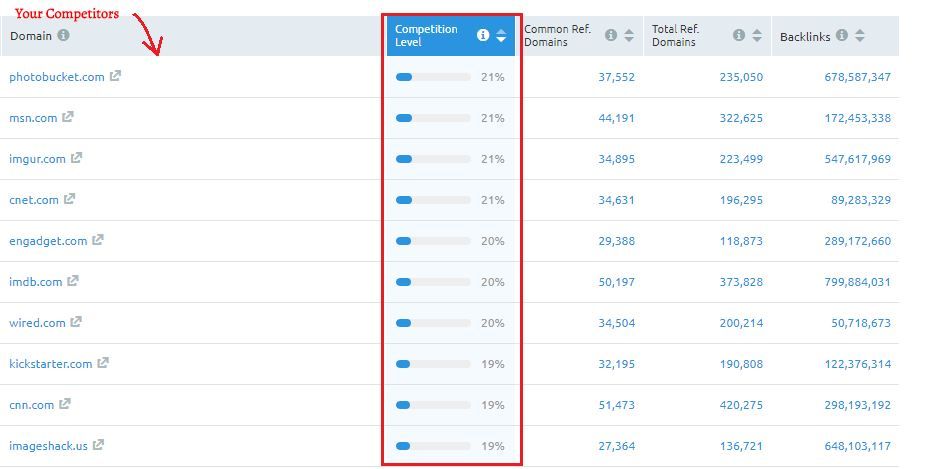Screen dimensions: 925x469
Task: Open the imageshack.us domain link
Action: tap(48, 446)
